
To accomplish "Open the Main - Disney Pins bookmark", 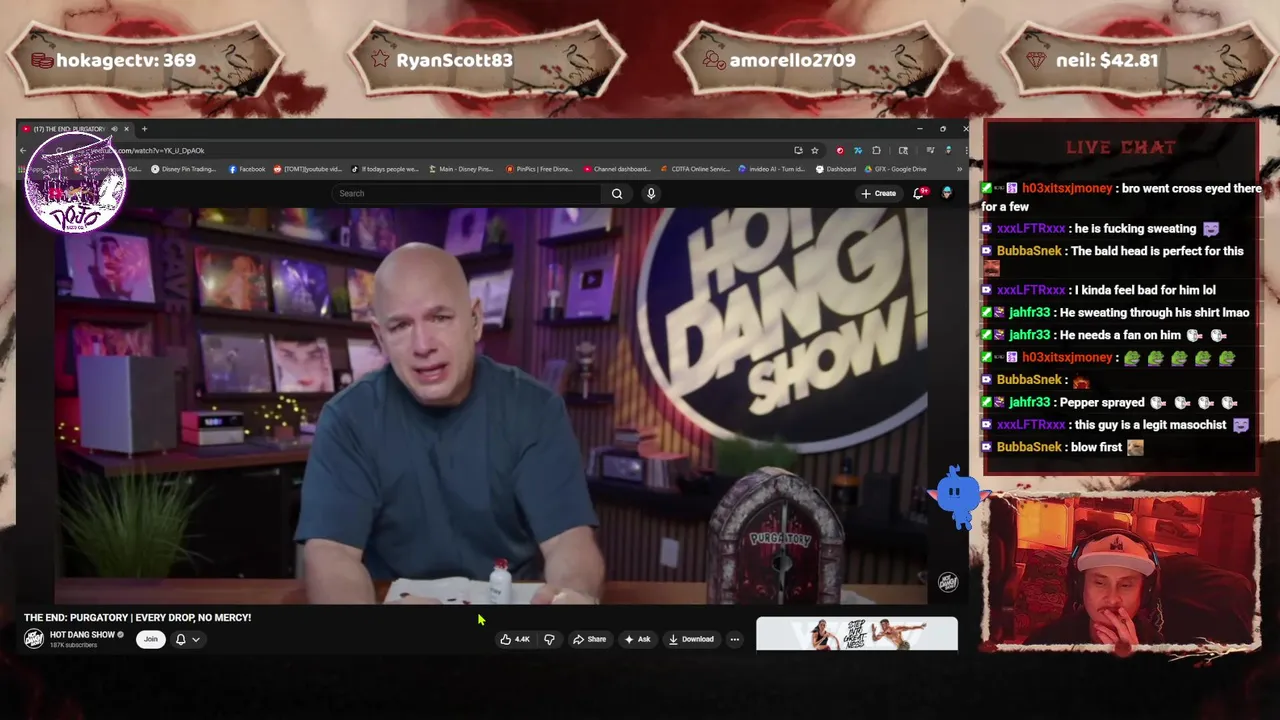I will coord(461,169).
